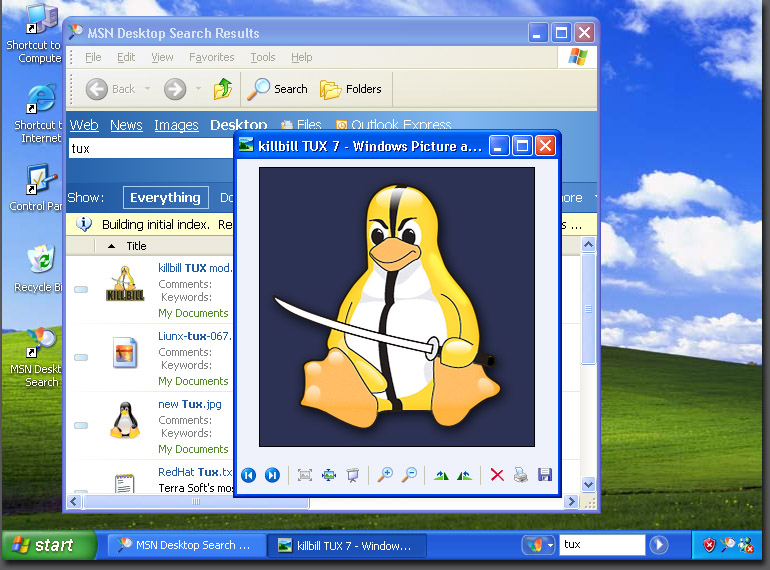Open the Tools menu
This screenshot has width=770, height=570.
[x=263, y=57]
